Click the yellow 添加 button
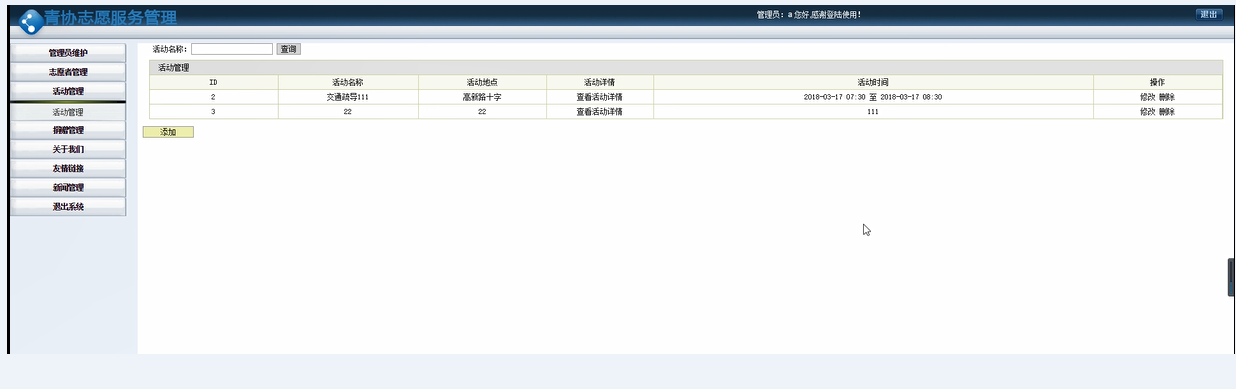The height and width of the screenshot is (389, 1236). pyautogui.click(x=168, y=132)
